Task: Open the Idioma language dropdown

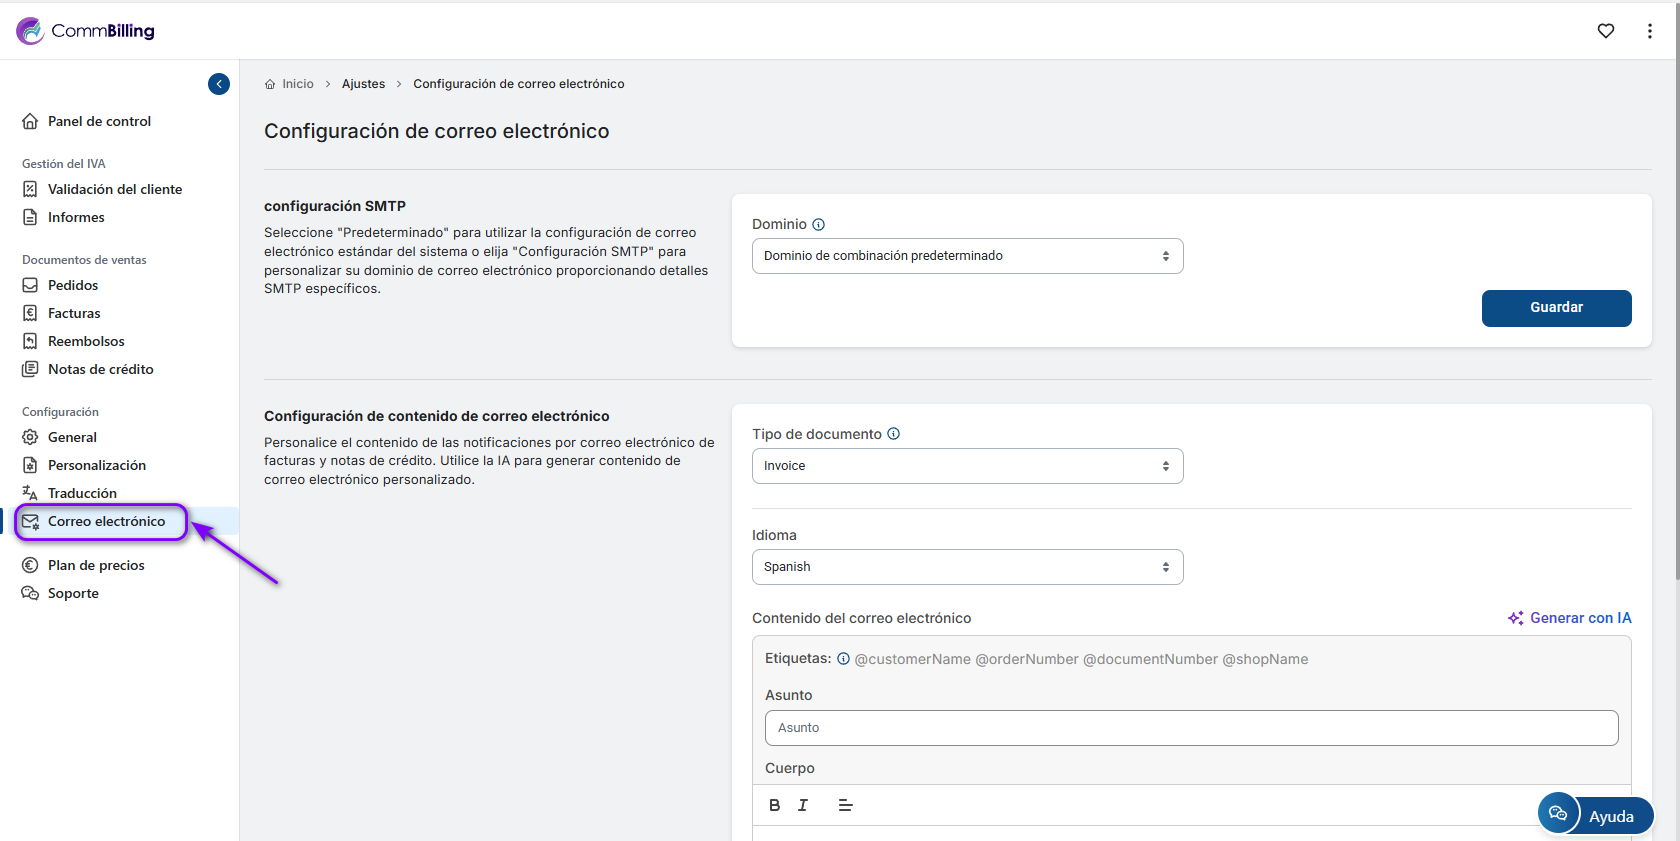Action: click(x=967, y=567)
